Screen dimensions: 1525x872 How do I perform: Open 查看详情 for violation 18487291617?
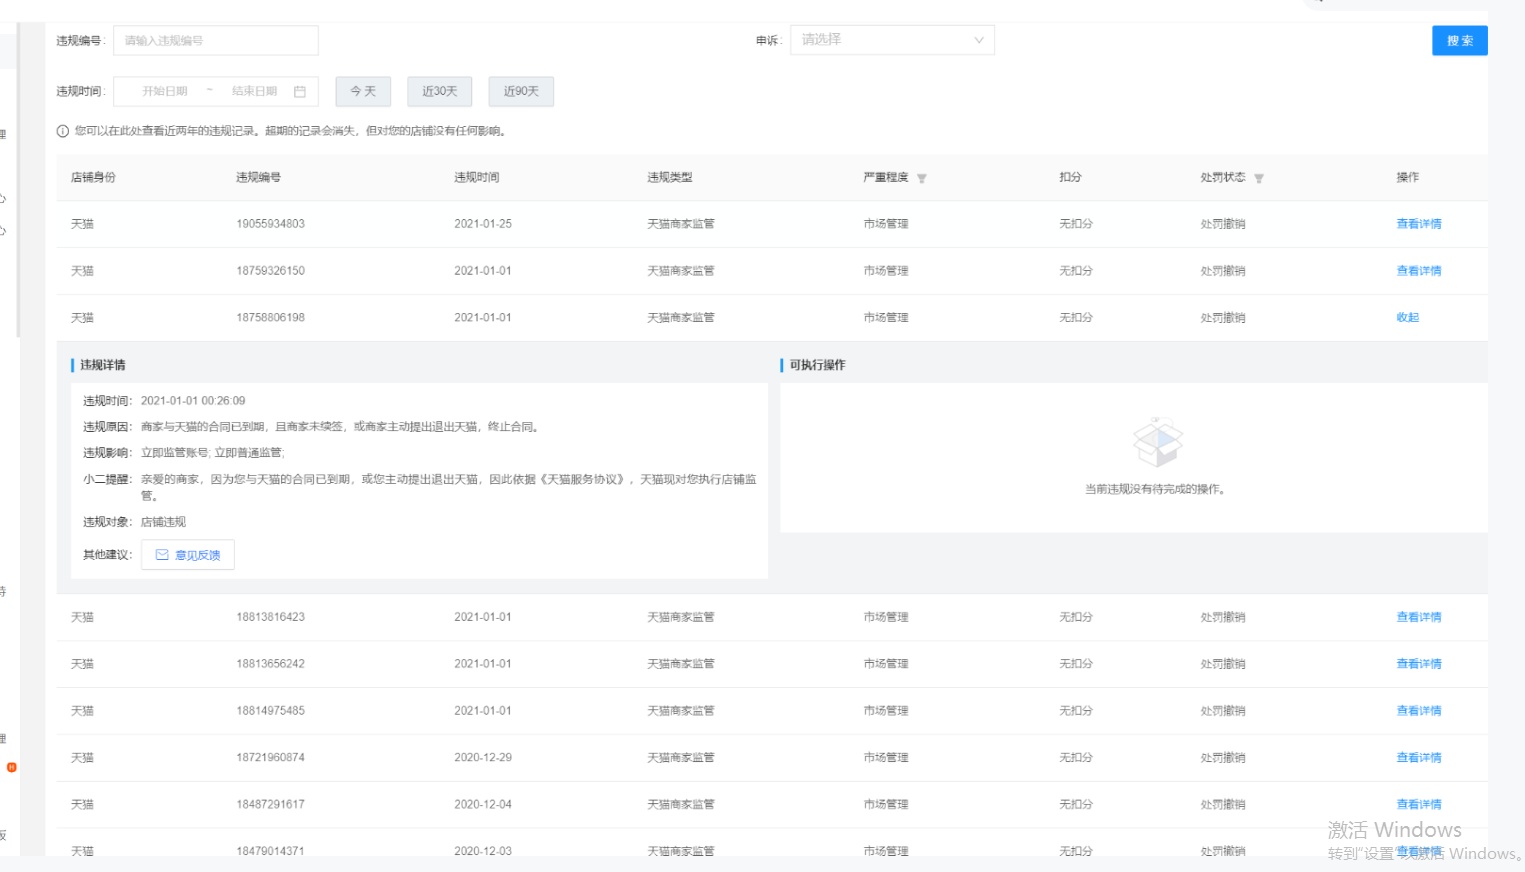tap(1419, 805)
